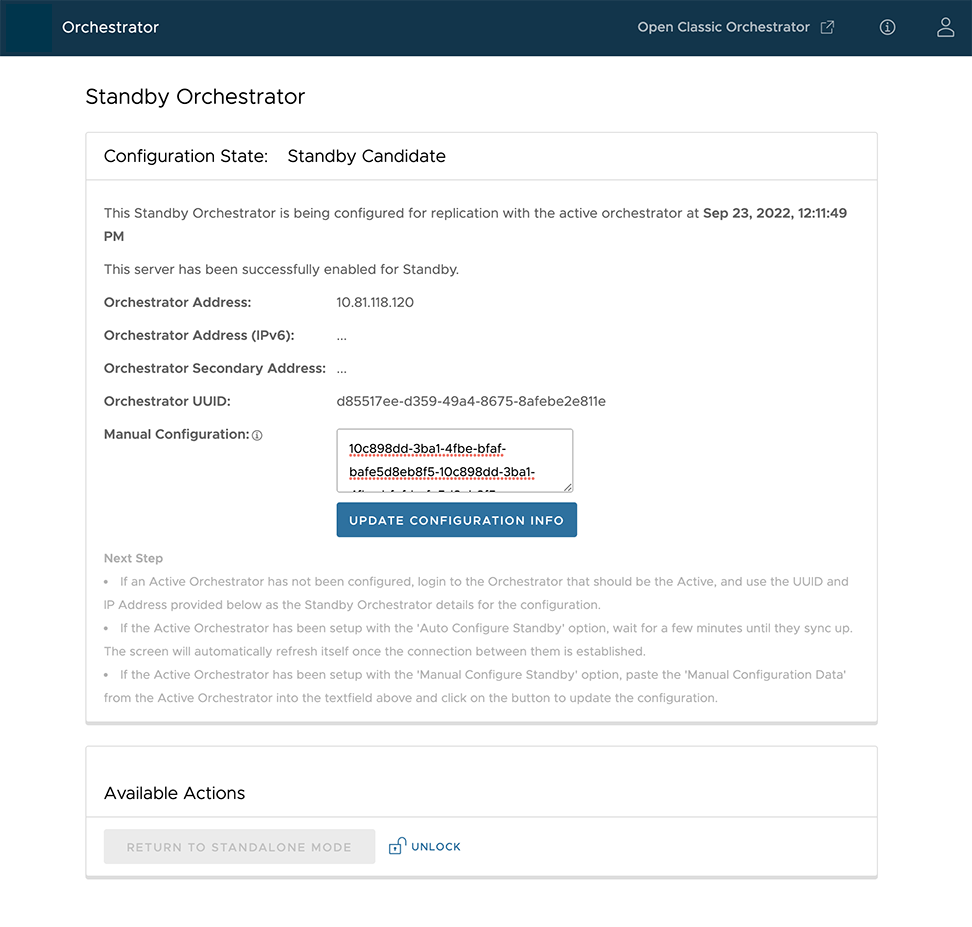Click the Next Step label
Viewport: 972px width, 927px height.
(x=133, y=558)
